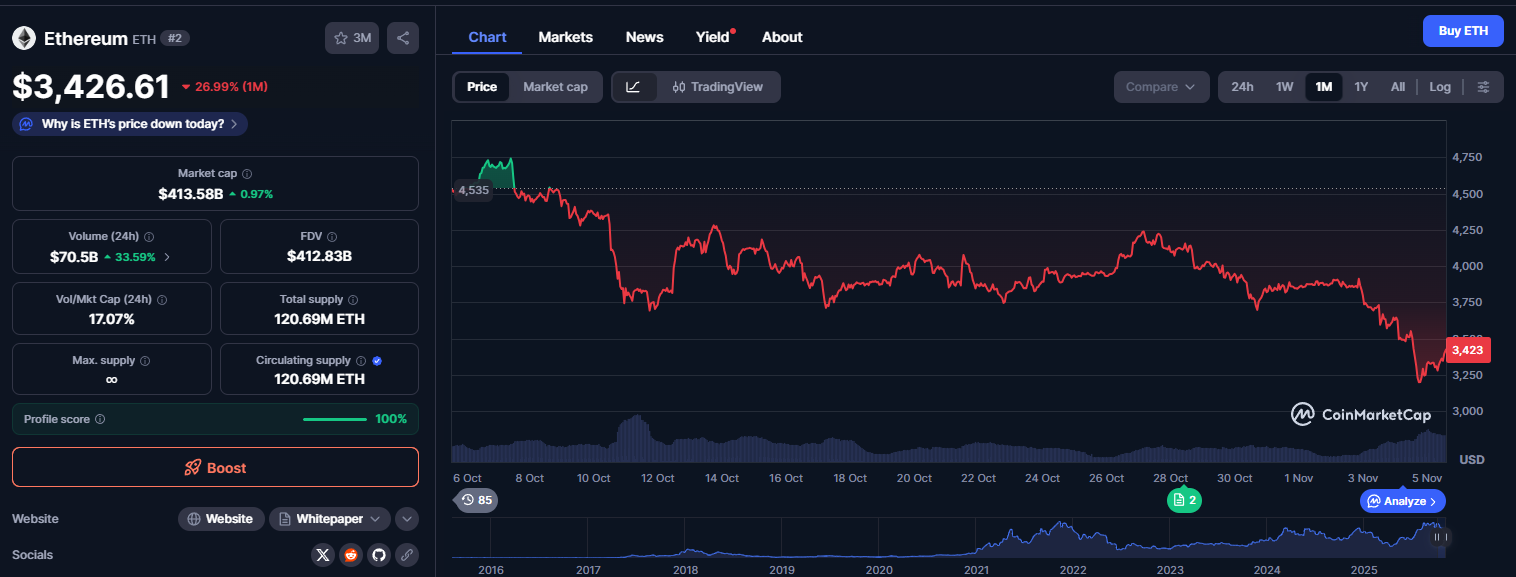1516x577 pixels.
Task: Open Ethereum's GitHub page via GitHub icon
Action: tap(378, 554)
